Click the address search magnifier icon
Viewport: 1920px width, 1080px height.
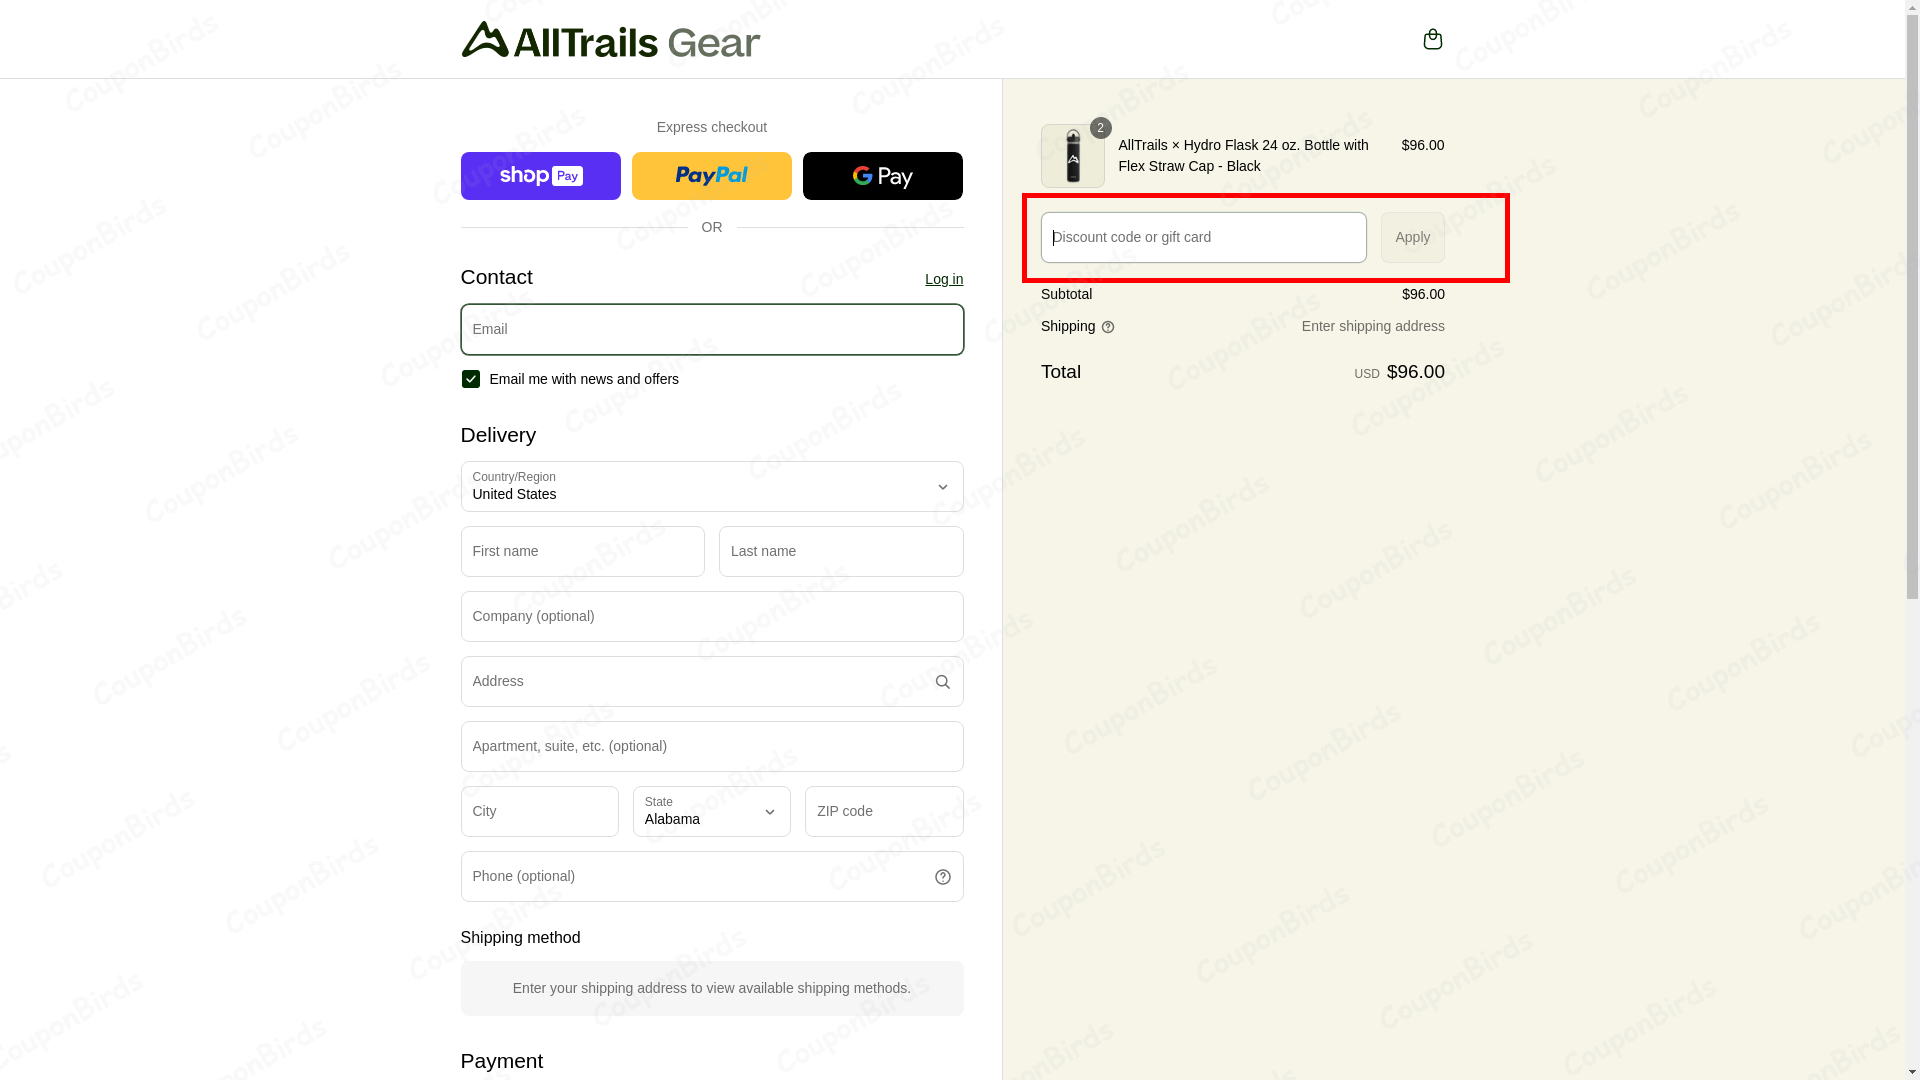pyautogui.click(x=942, y=681)
